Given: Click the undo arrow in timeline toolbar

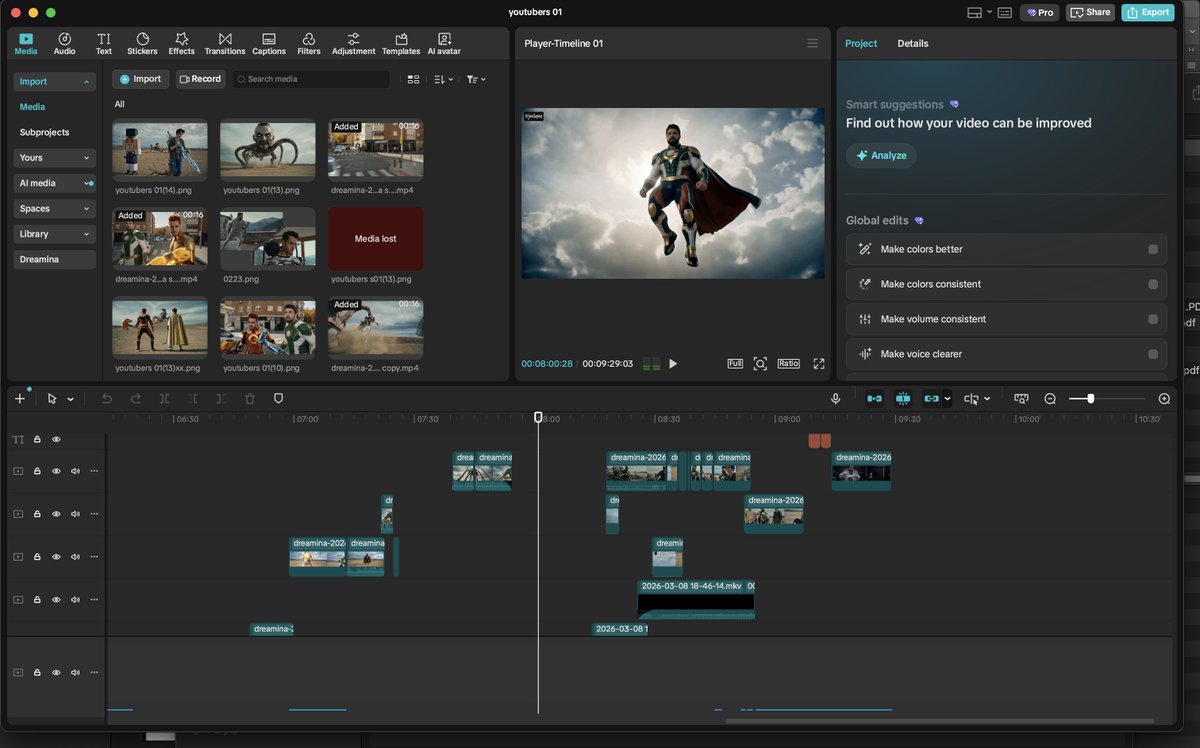Looking at the screenshot, I should (107, 398).
